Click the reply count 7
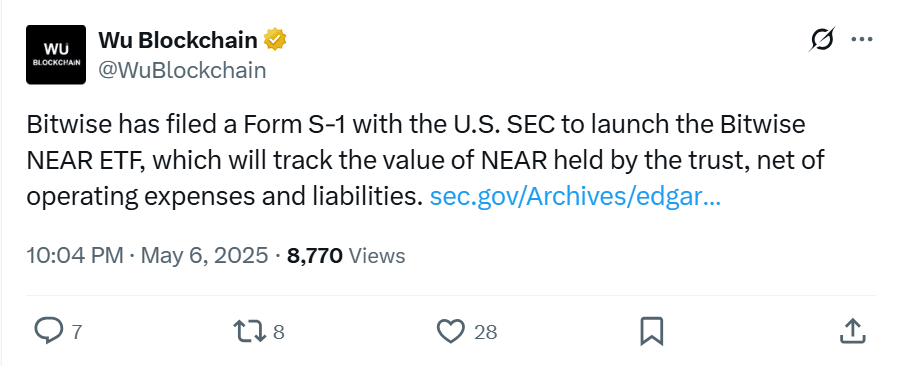Image resolution: width=899 pixels, height=366 pixels. [x=76, y=332]
